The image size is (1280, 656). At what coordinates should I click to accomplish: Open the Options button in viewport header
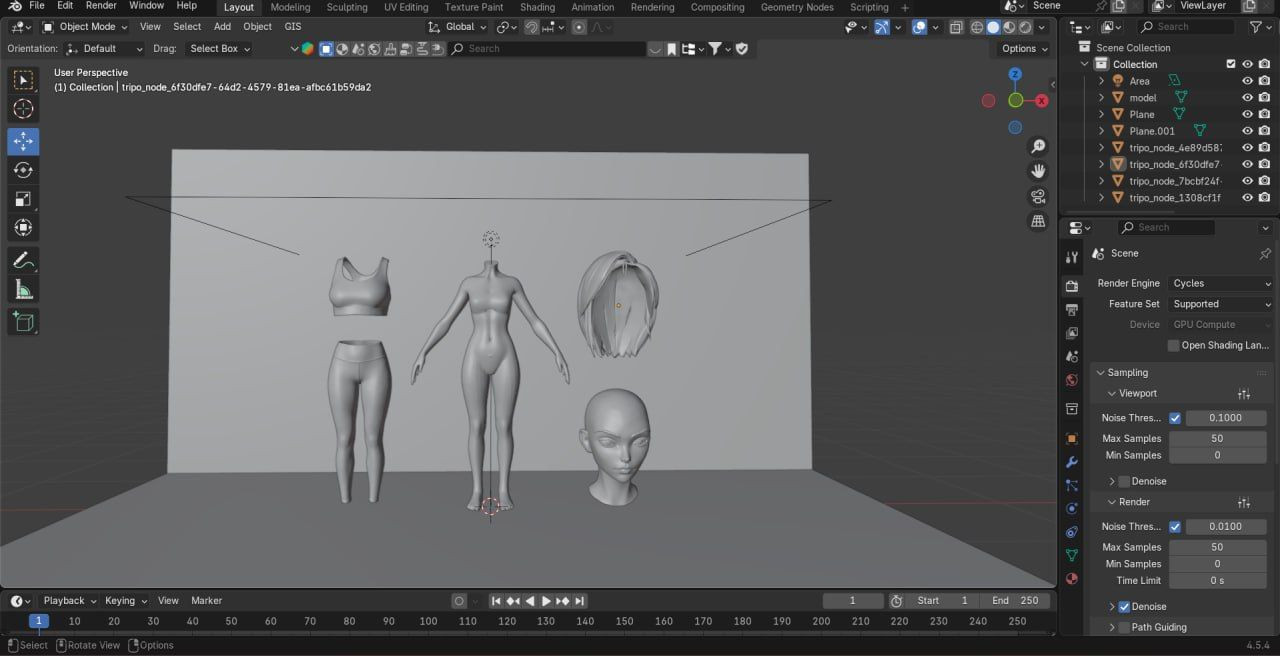[1024, 48]
